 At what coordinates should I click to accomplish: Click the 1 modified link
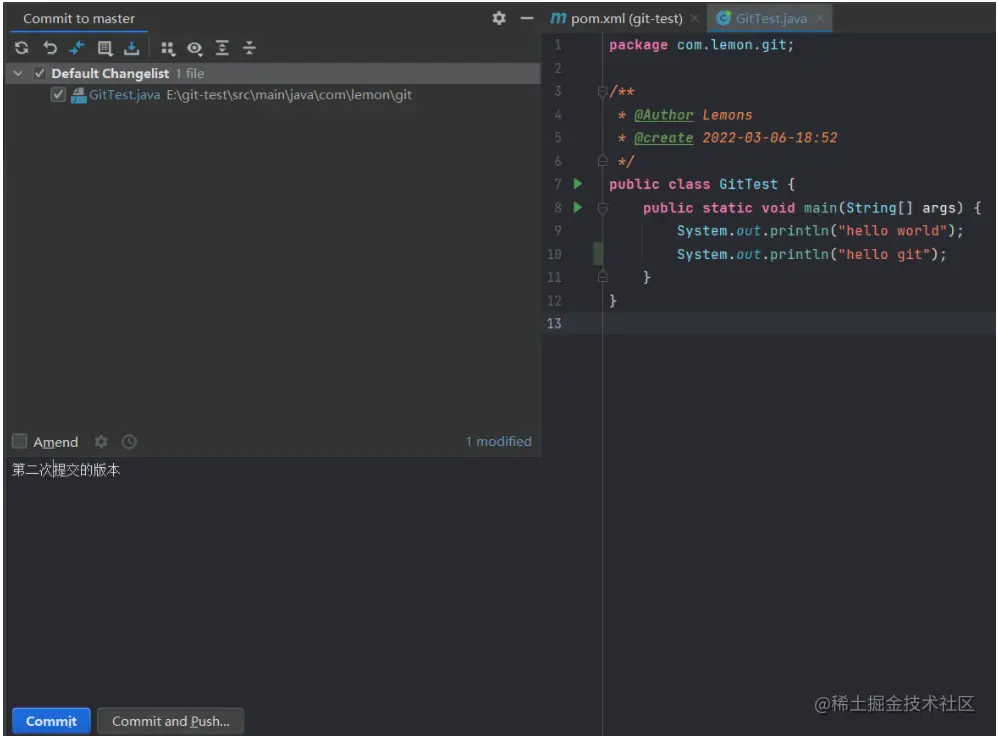(498, 441)
